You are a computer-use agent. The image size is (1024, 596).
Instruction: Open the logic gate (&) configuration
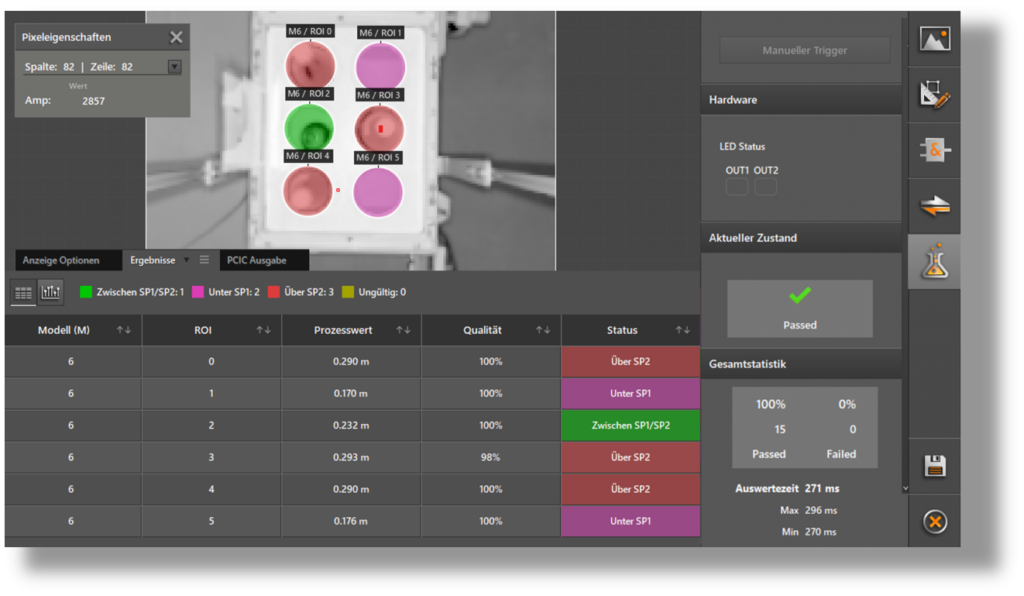point(934,150)
